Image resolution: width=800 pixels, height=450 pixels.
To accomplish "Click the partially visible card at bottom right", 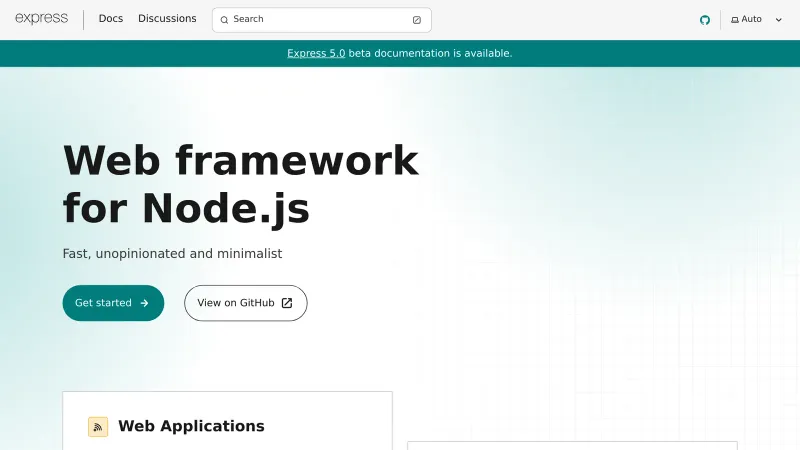I will 572,446.
